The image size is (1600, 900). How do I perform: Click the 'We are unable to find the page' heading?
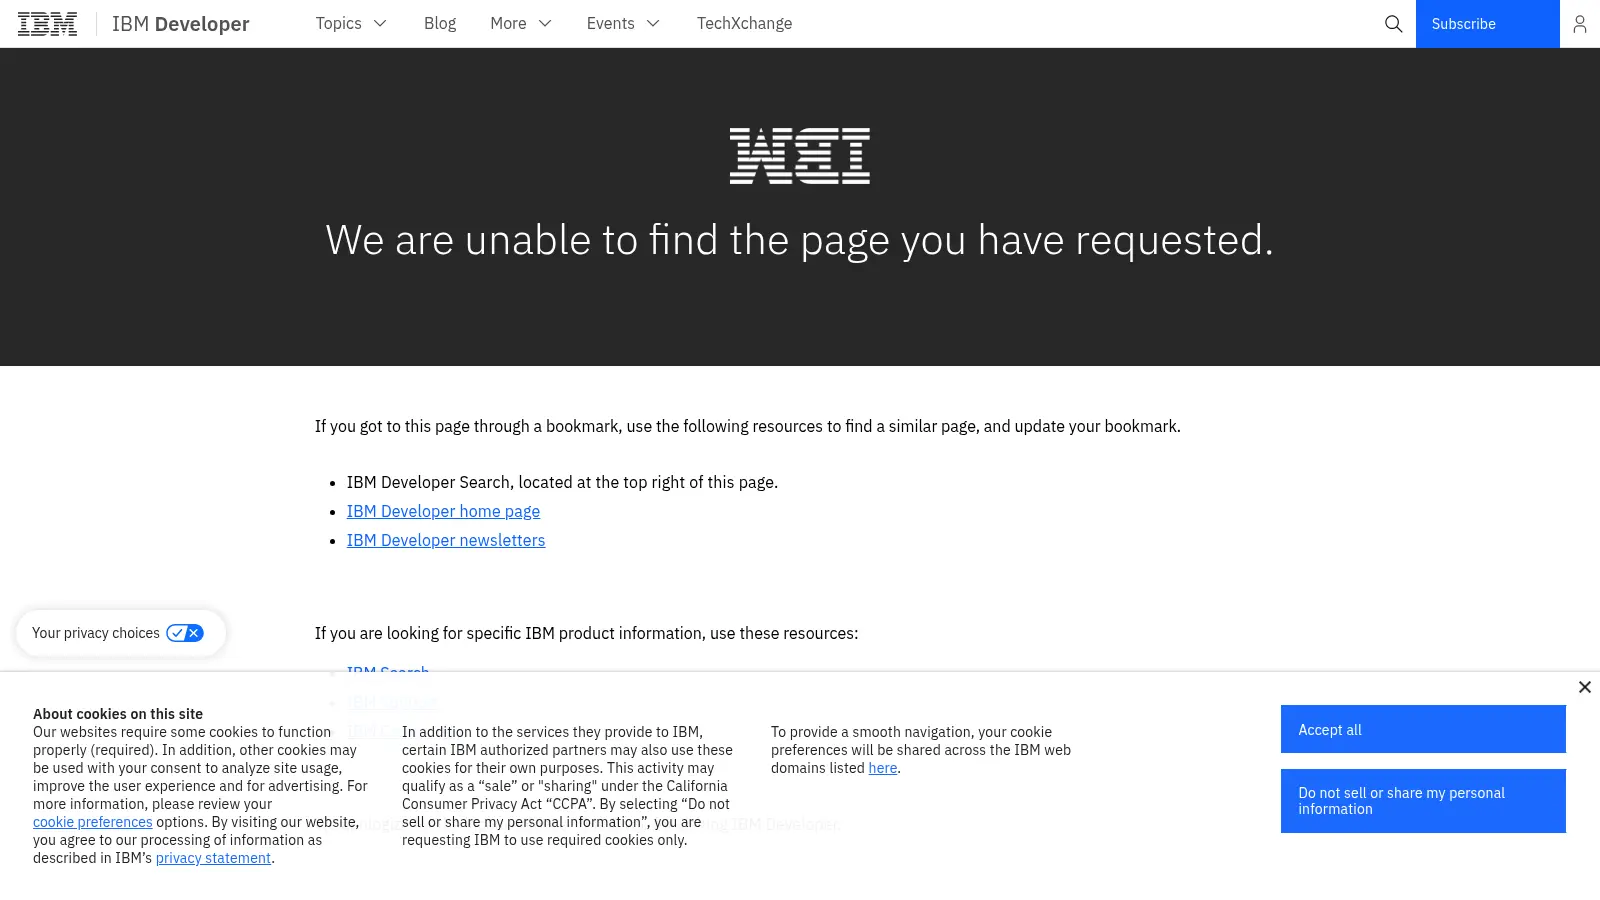point(800,240)
